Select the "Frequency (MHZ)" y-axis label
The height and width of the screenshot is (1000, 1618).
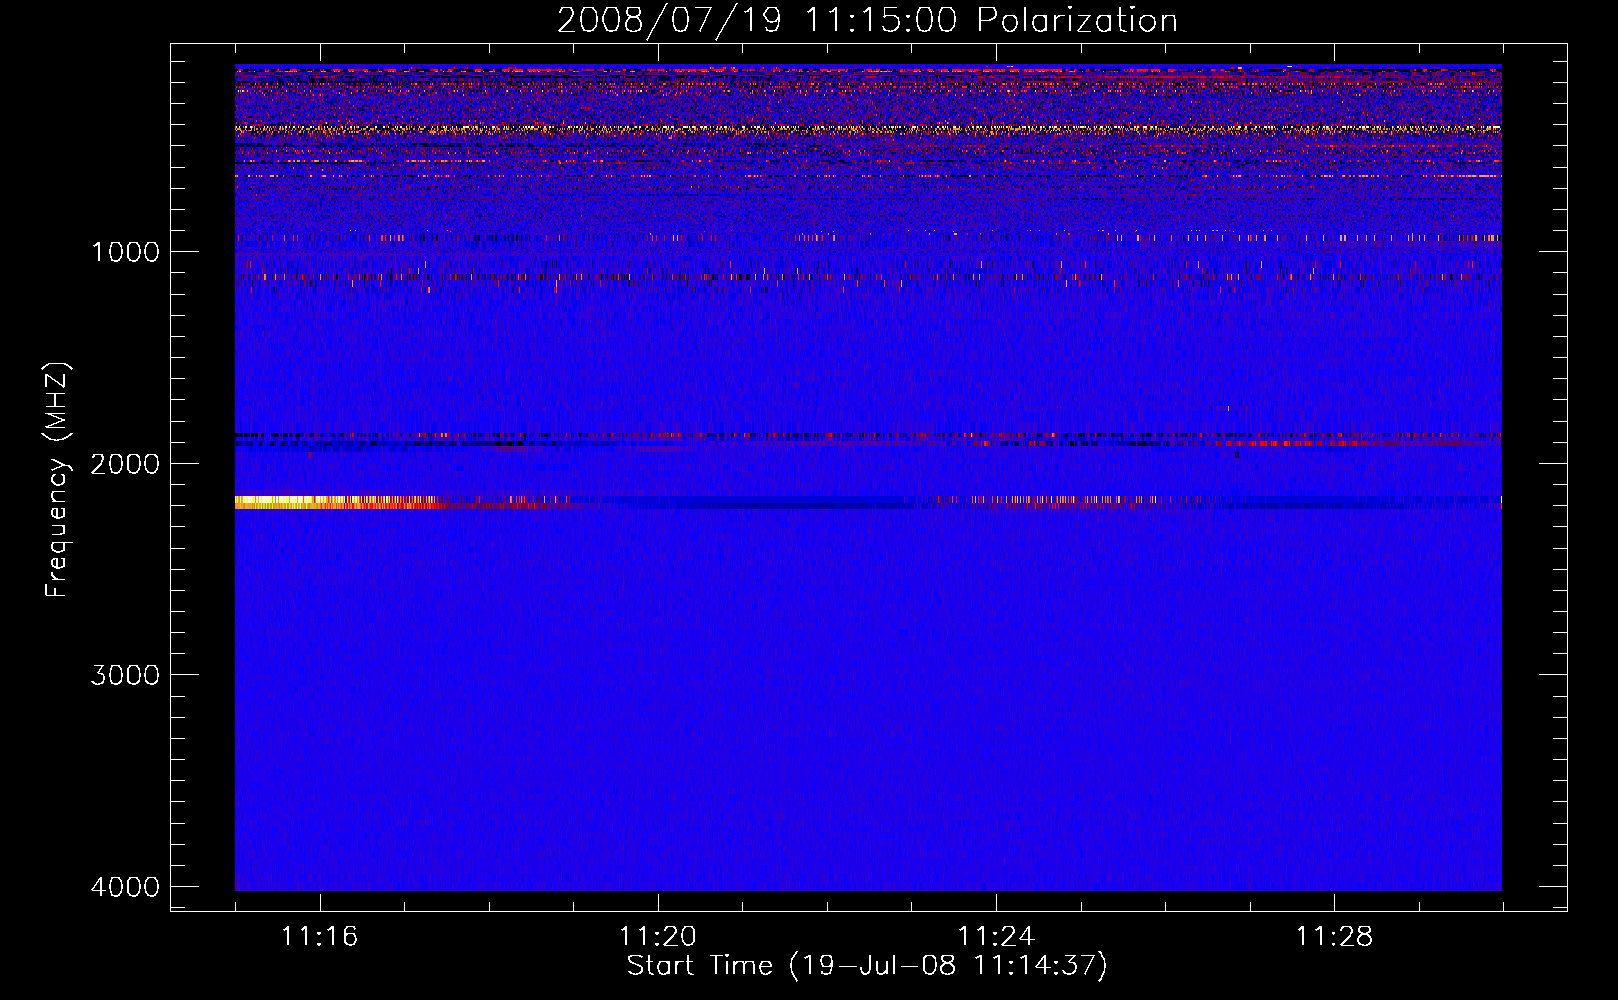[56, 480]
